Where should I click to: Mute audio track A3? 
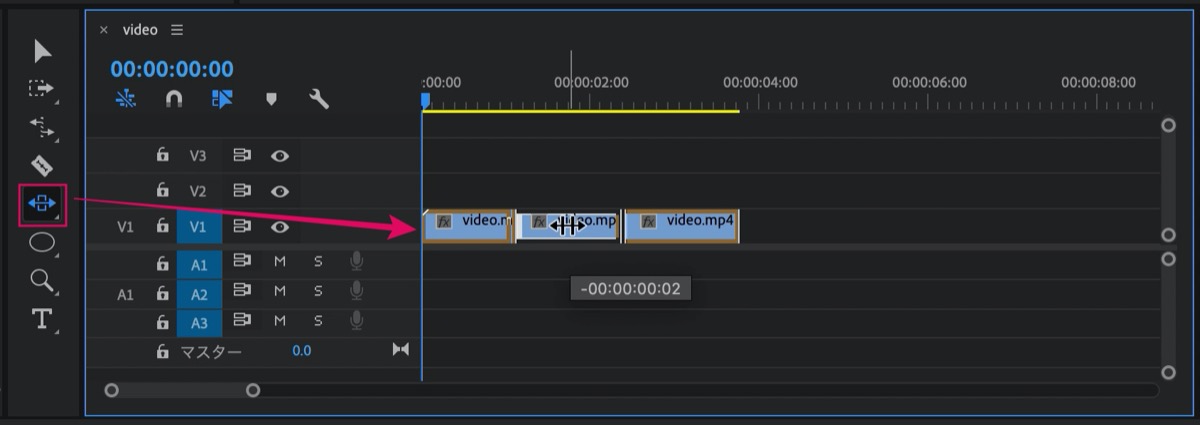click(280, 321)
